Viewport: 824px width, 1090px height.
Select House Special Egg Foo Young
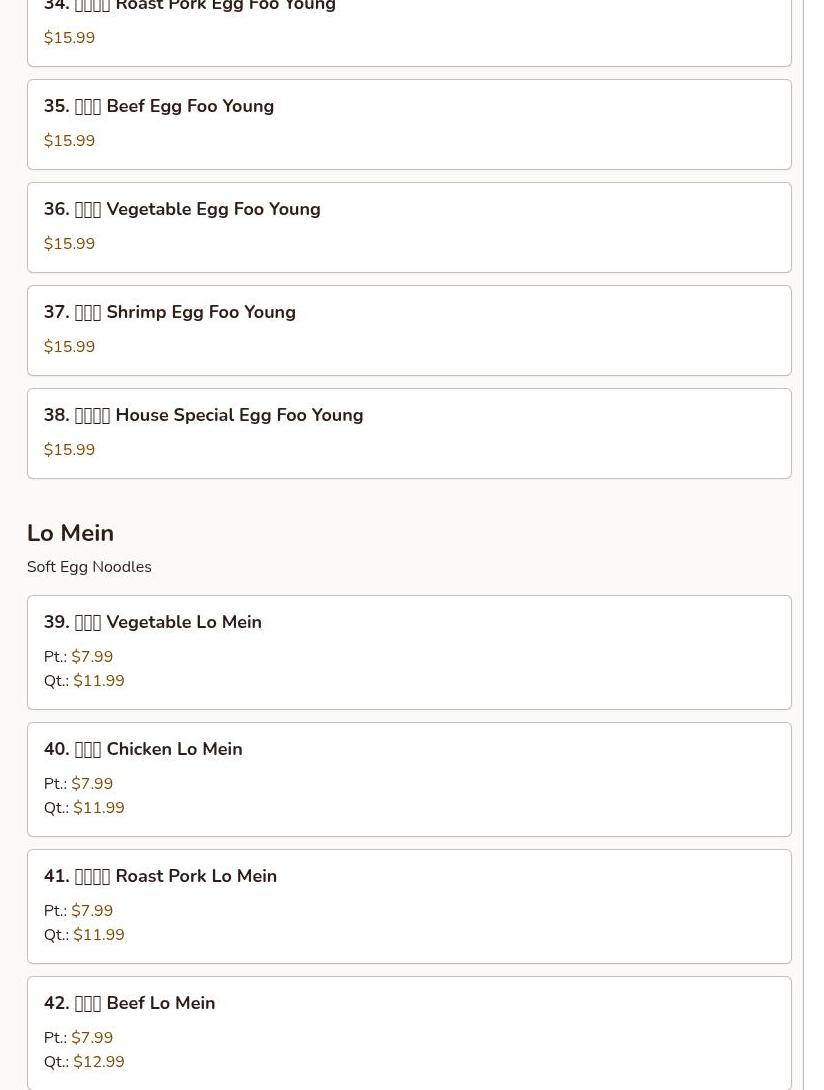click(x=409, y=433)
